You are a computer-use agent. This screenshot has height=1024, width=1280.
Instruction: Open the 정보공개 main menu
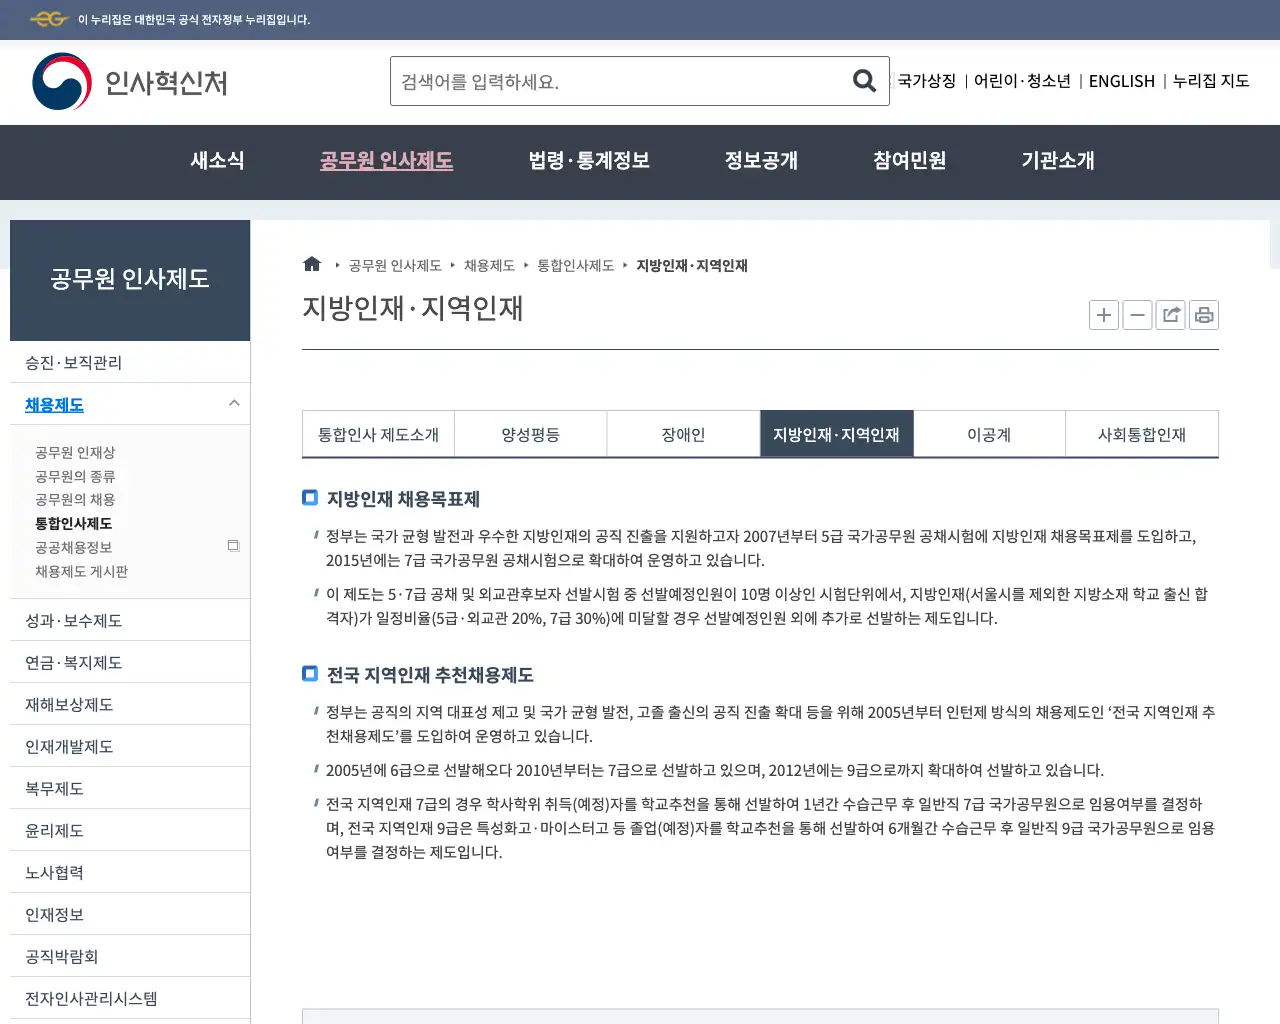point(761,161)
